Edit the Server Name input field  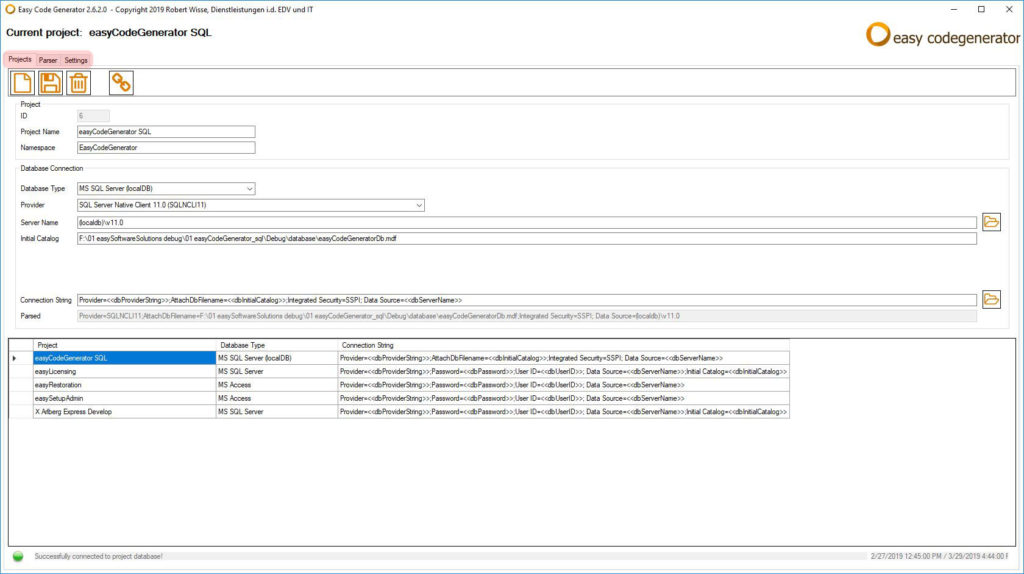click(x=526, y=223)
